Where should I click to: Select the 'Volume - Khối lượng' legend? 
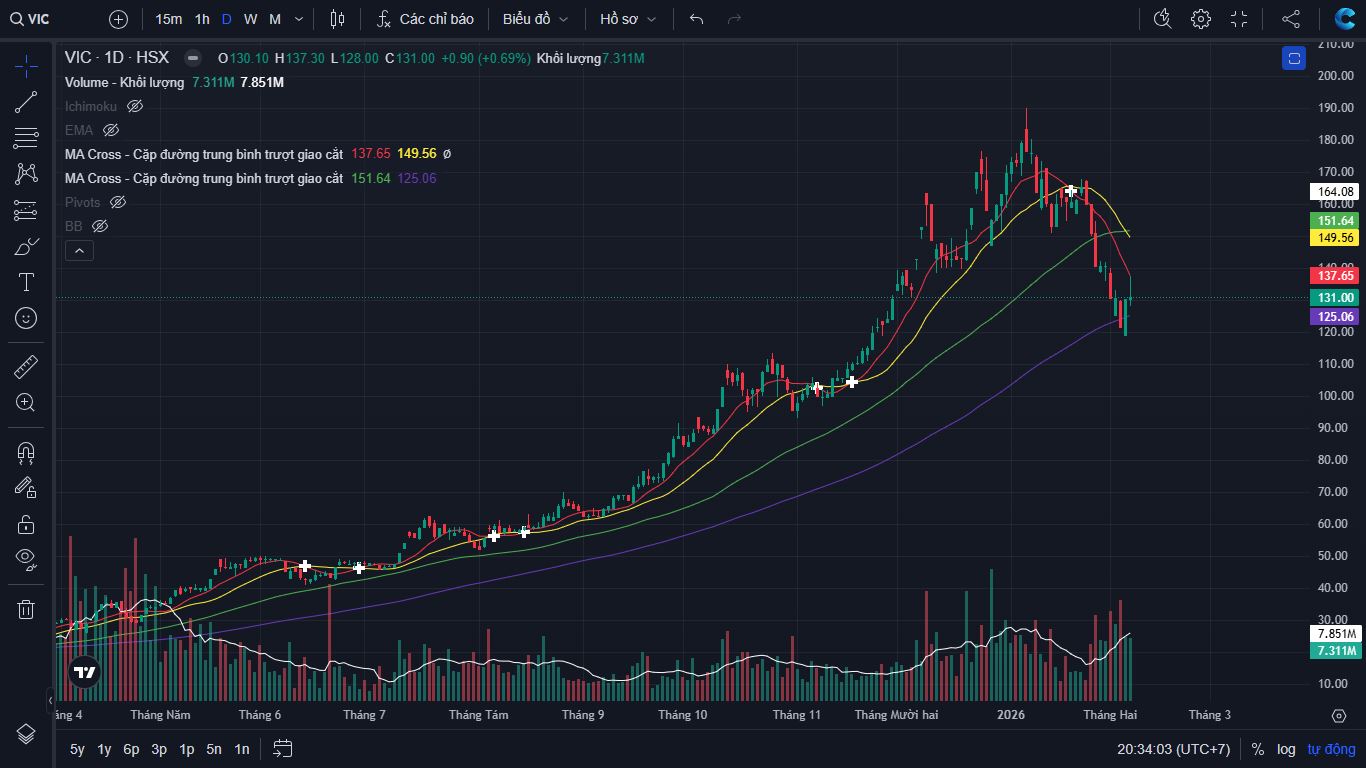tap(125, 82)
